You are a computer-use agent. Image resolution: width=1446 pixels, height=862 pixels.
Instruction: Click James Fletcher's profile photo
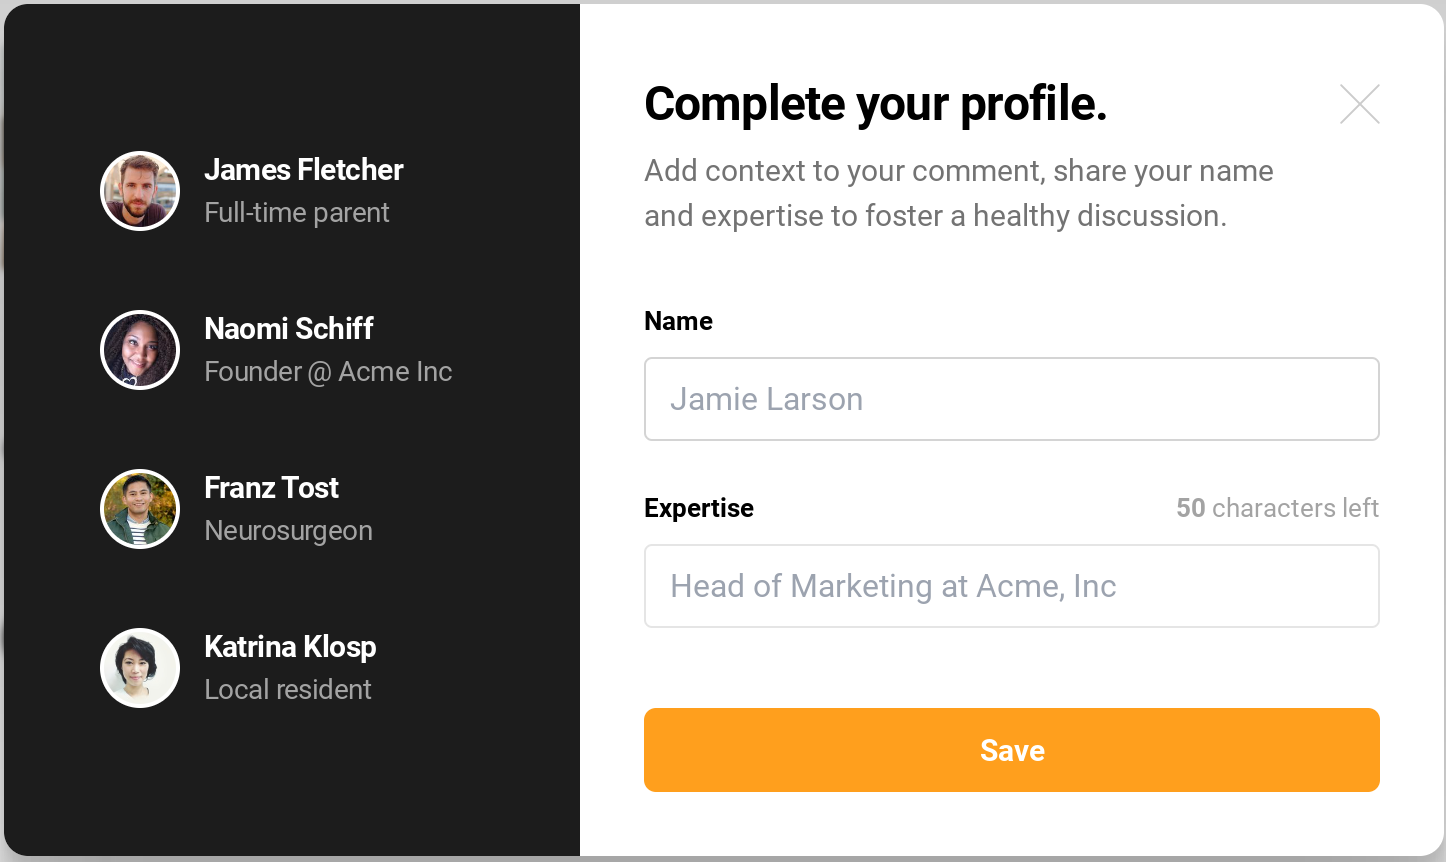[140, 191]
